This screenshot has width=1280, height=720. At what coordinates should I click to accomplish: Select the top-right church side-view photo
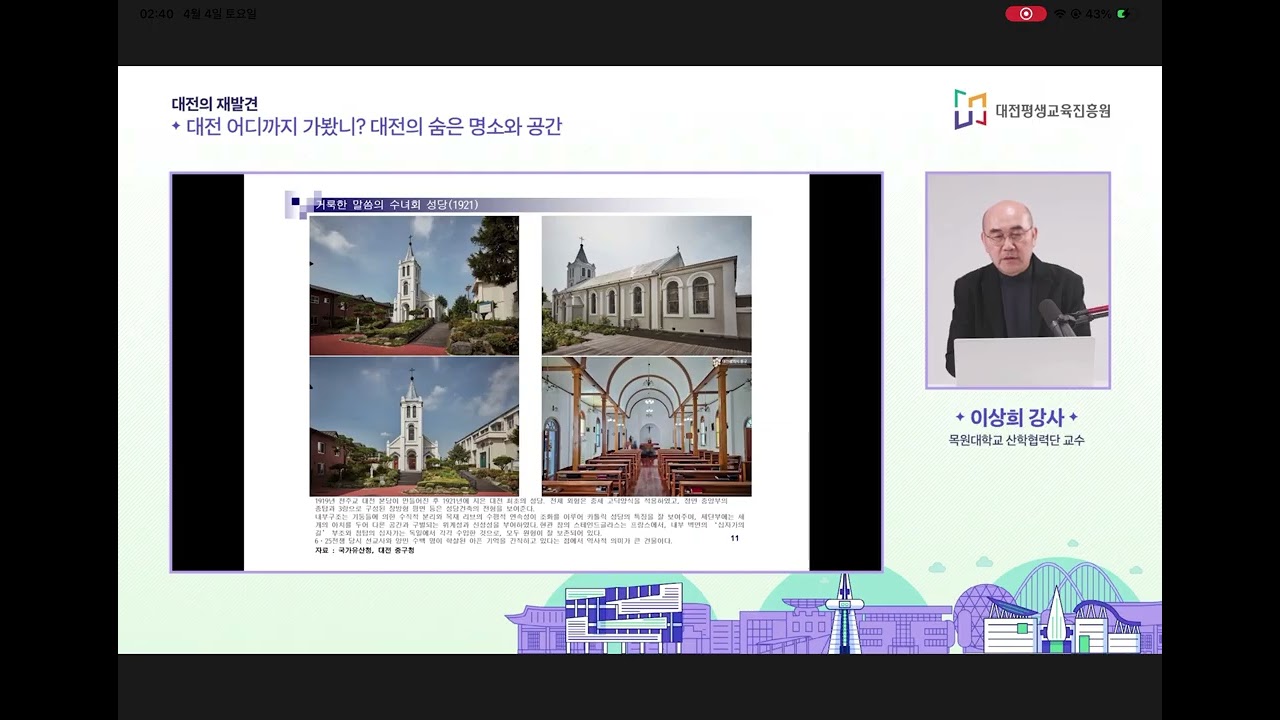(x=646, y=285)
